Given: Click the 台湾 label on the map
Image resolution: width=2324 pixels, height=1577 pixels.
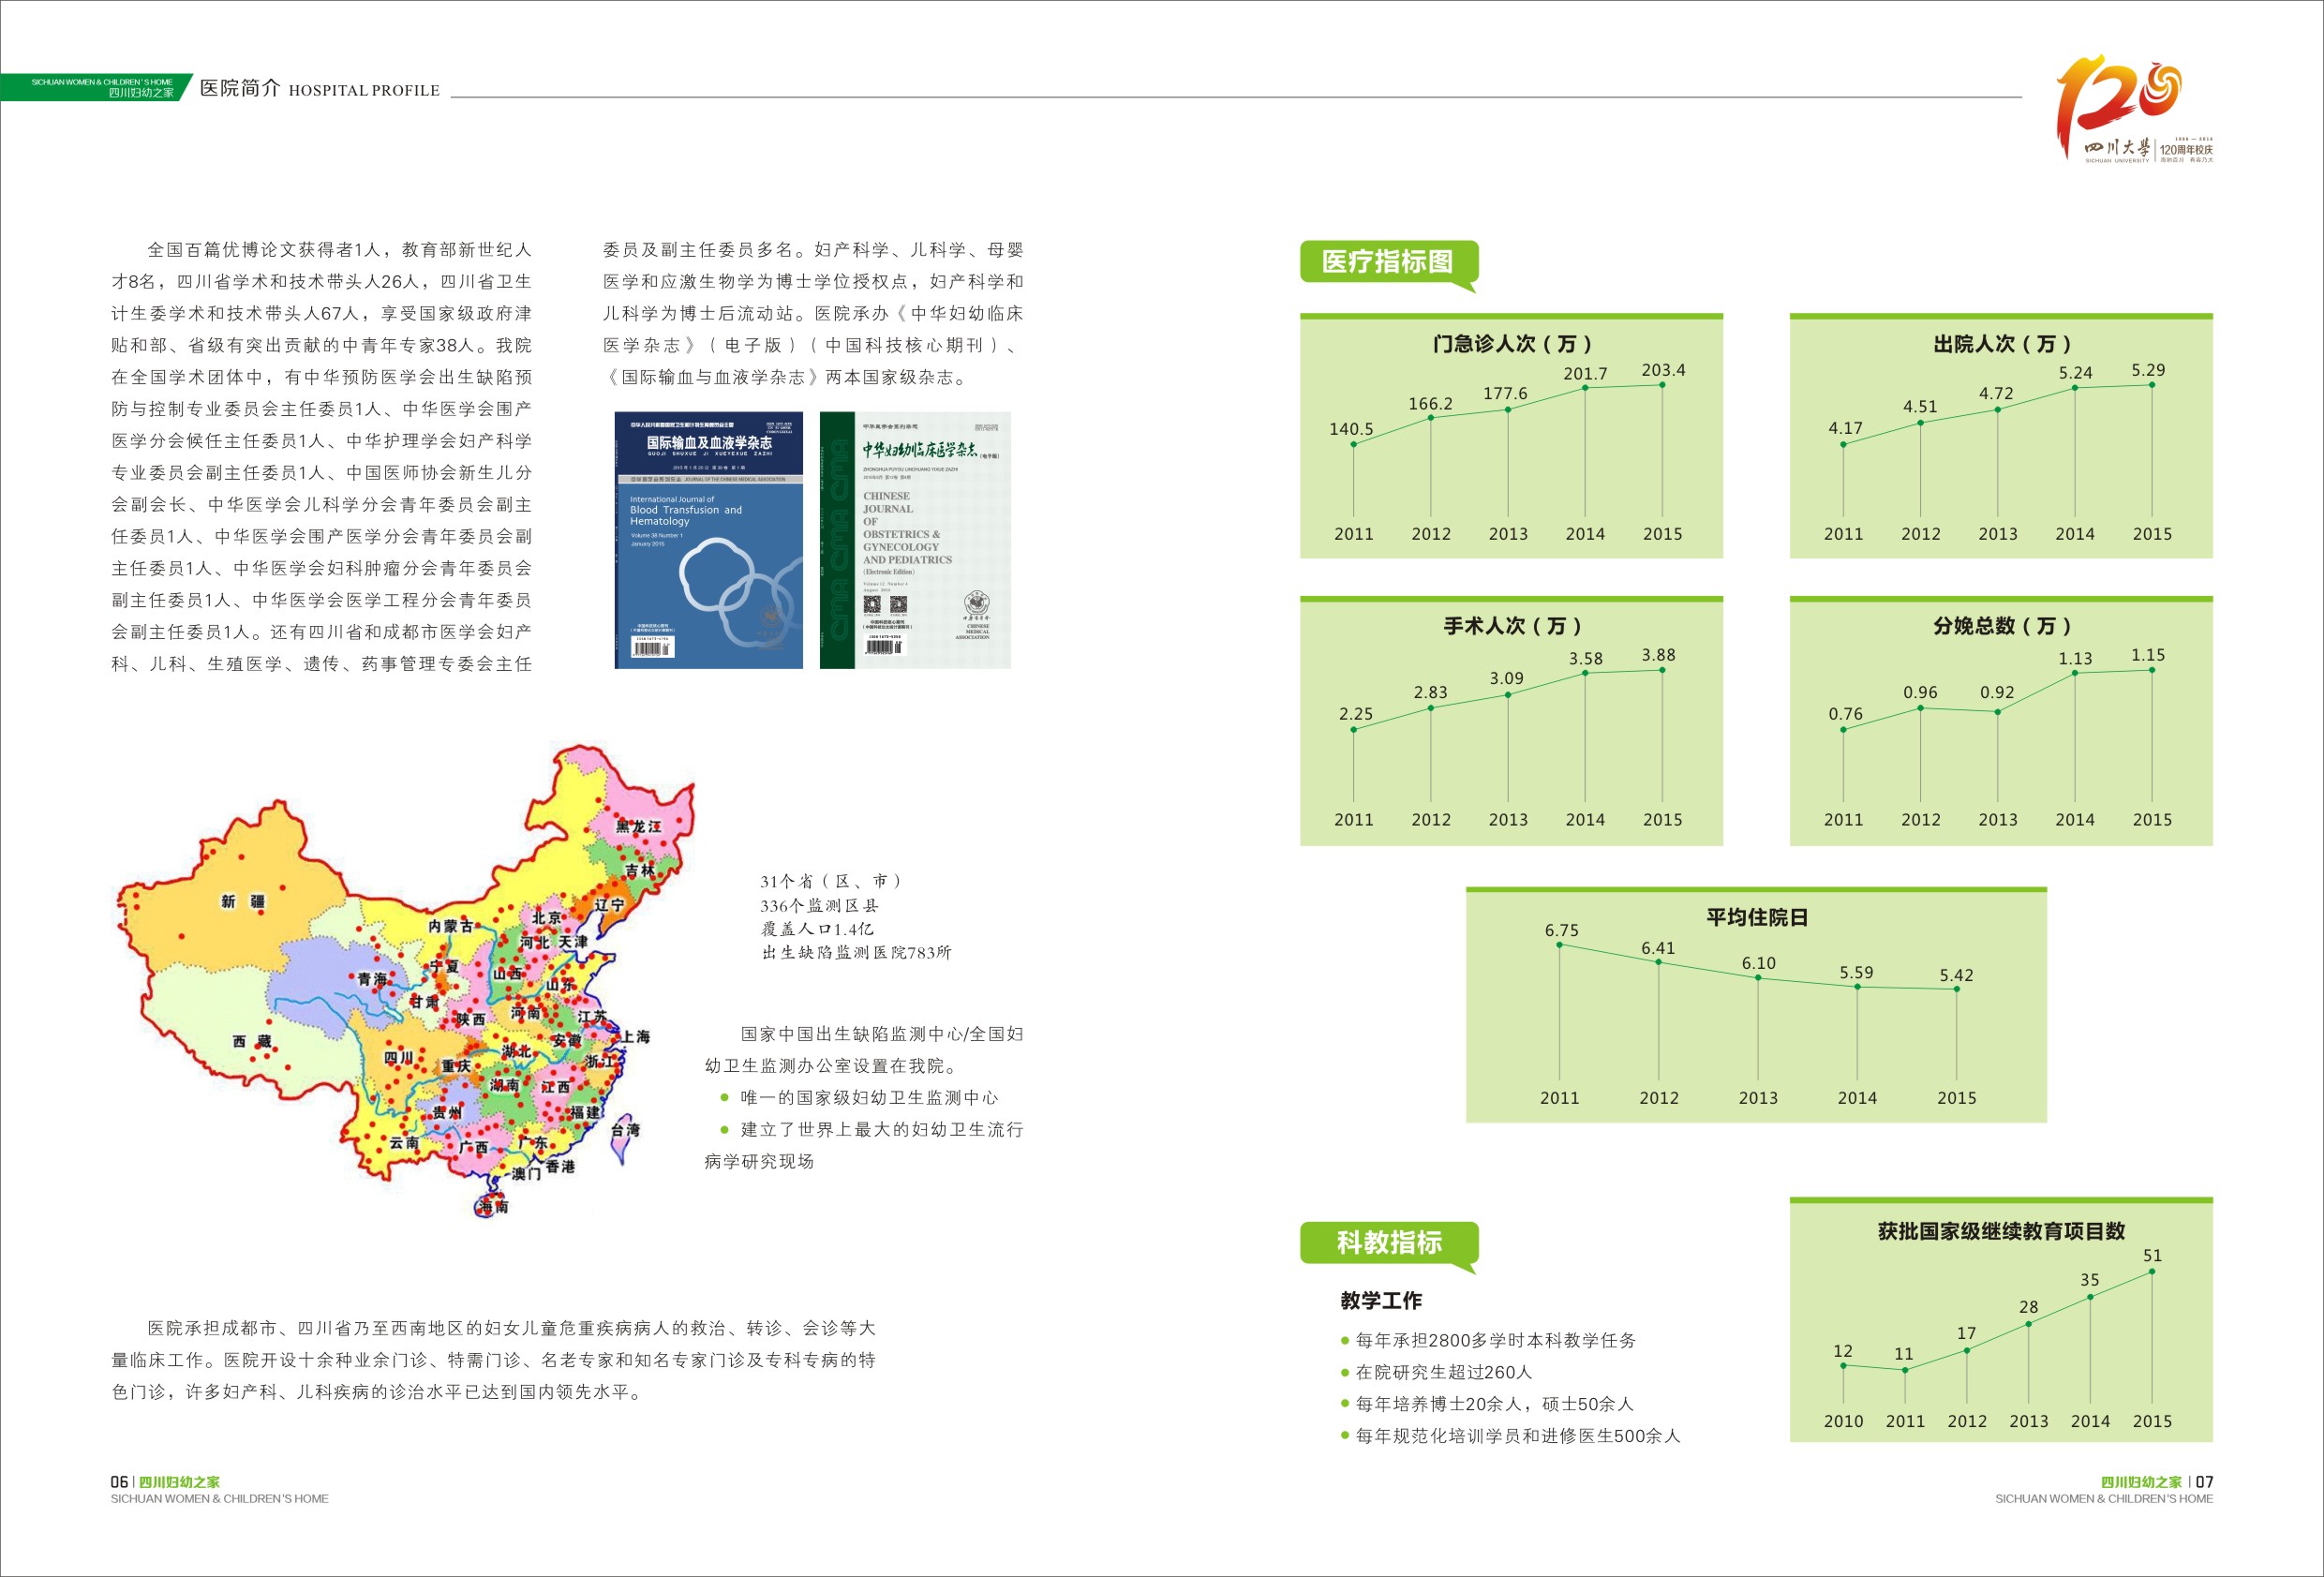Looking at the screenshot, I should (626, 1130).
